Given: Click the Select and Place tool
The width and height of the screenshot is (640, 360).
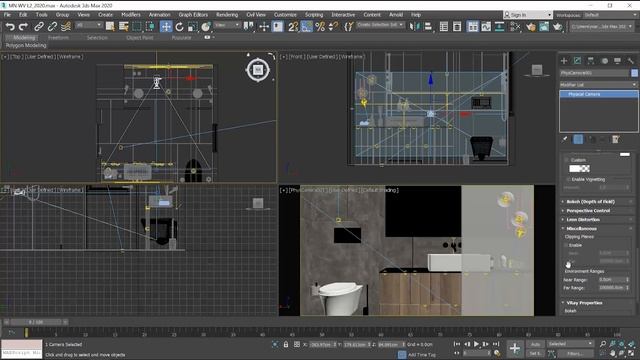Looking at the screenshot, I should tap(206, 27).
